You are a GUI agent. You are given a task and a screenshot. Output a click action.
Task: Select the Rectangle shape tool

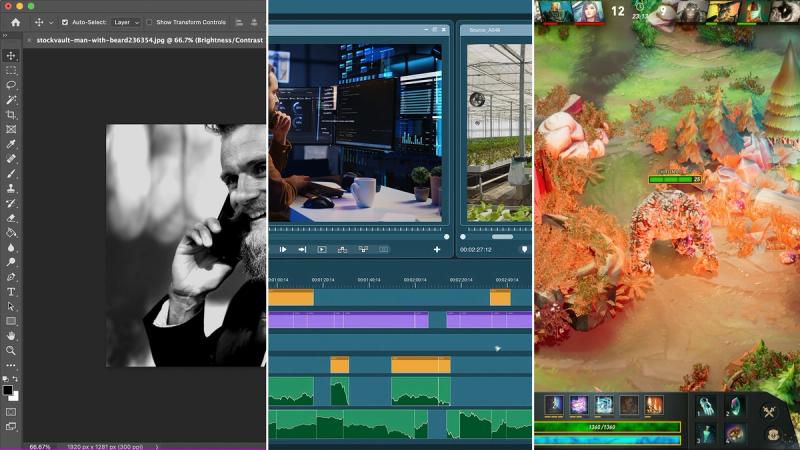(11, 321)
